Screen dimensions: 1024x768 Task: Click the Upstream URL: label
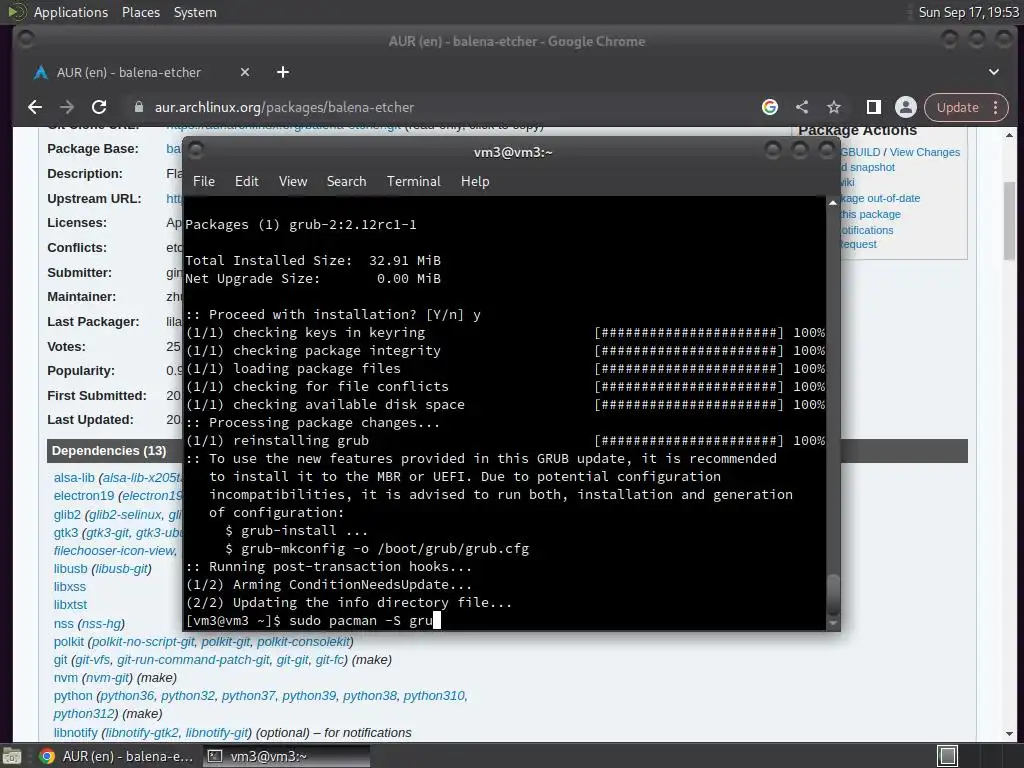[x=94, y=199]
